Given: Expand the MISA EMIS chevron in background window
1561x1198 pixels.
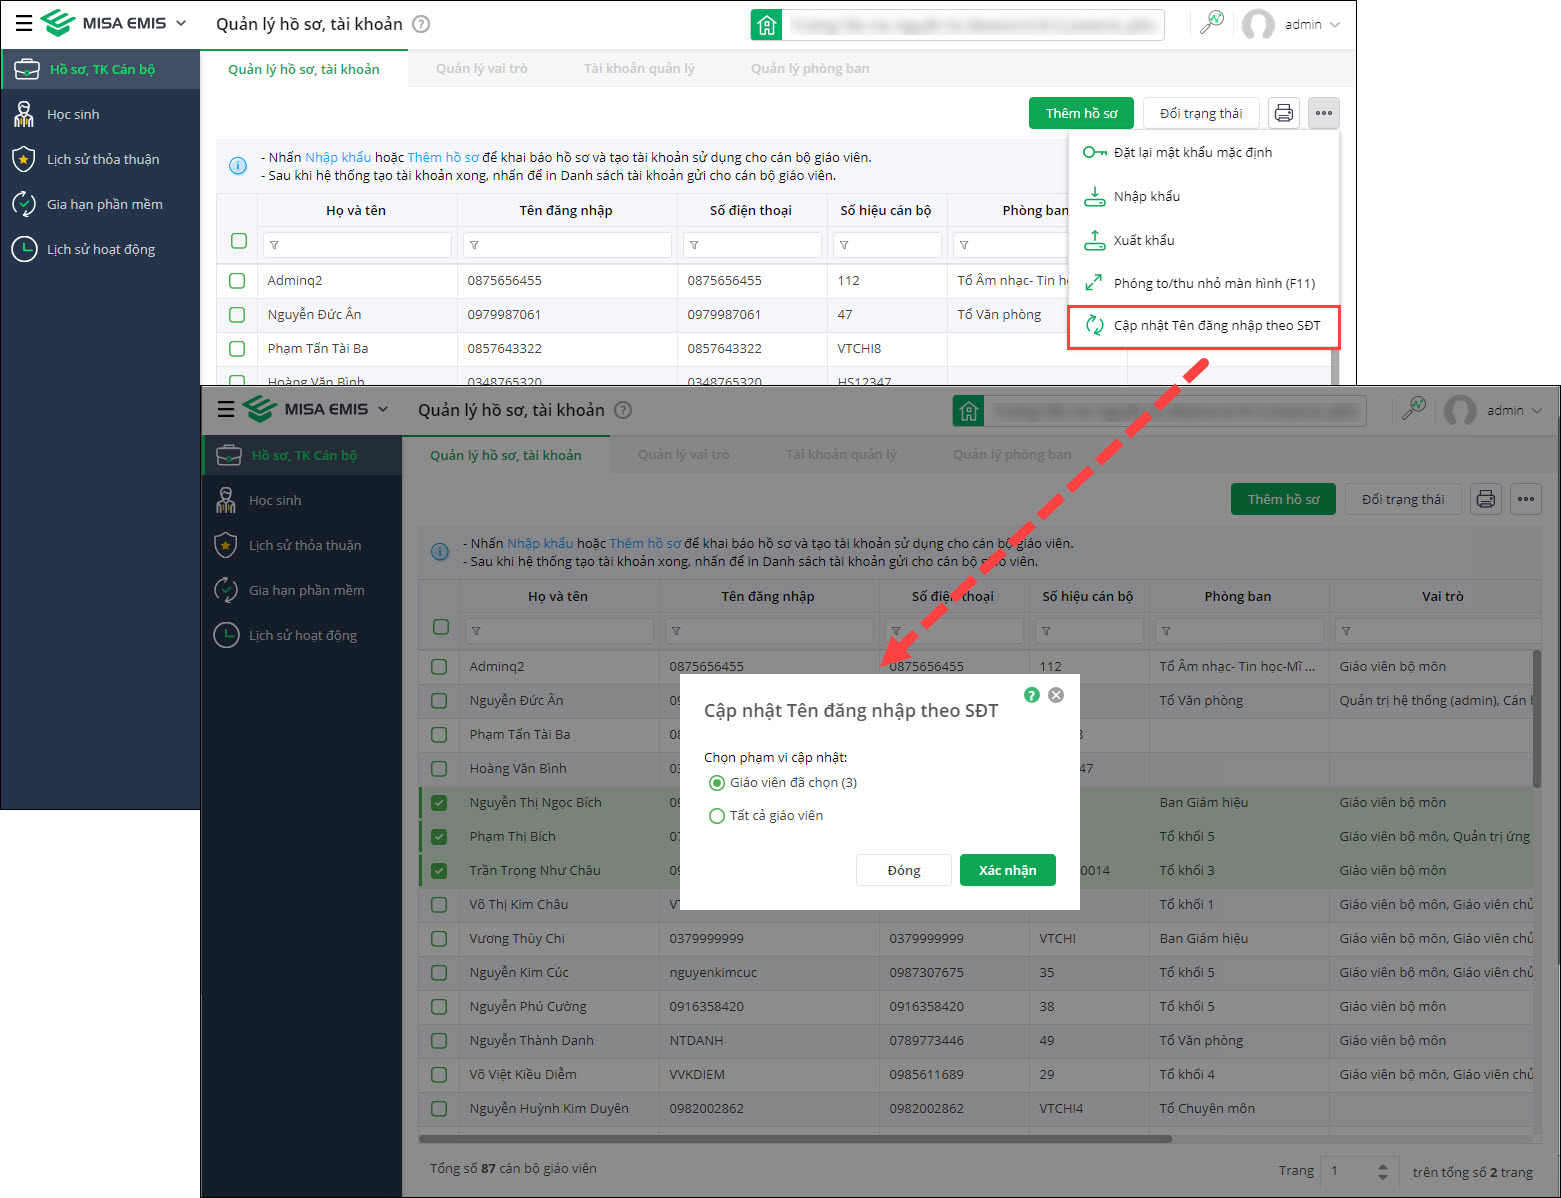Looking at the screenshot, I should coord(181,23).
